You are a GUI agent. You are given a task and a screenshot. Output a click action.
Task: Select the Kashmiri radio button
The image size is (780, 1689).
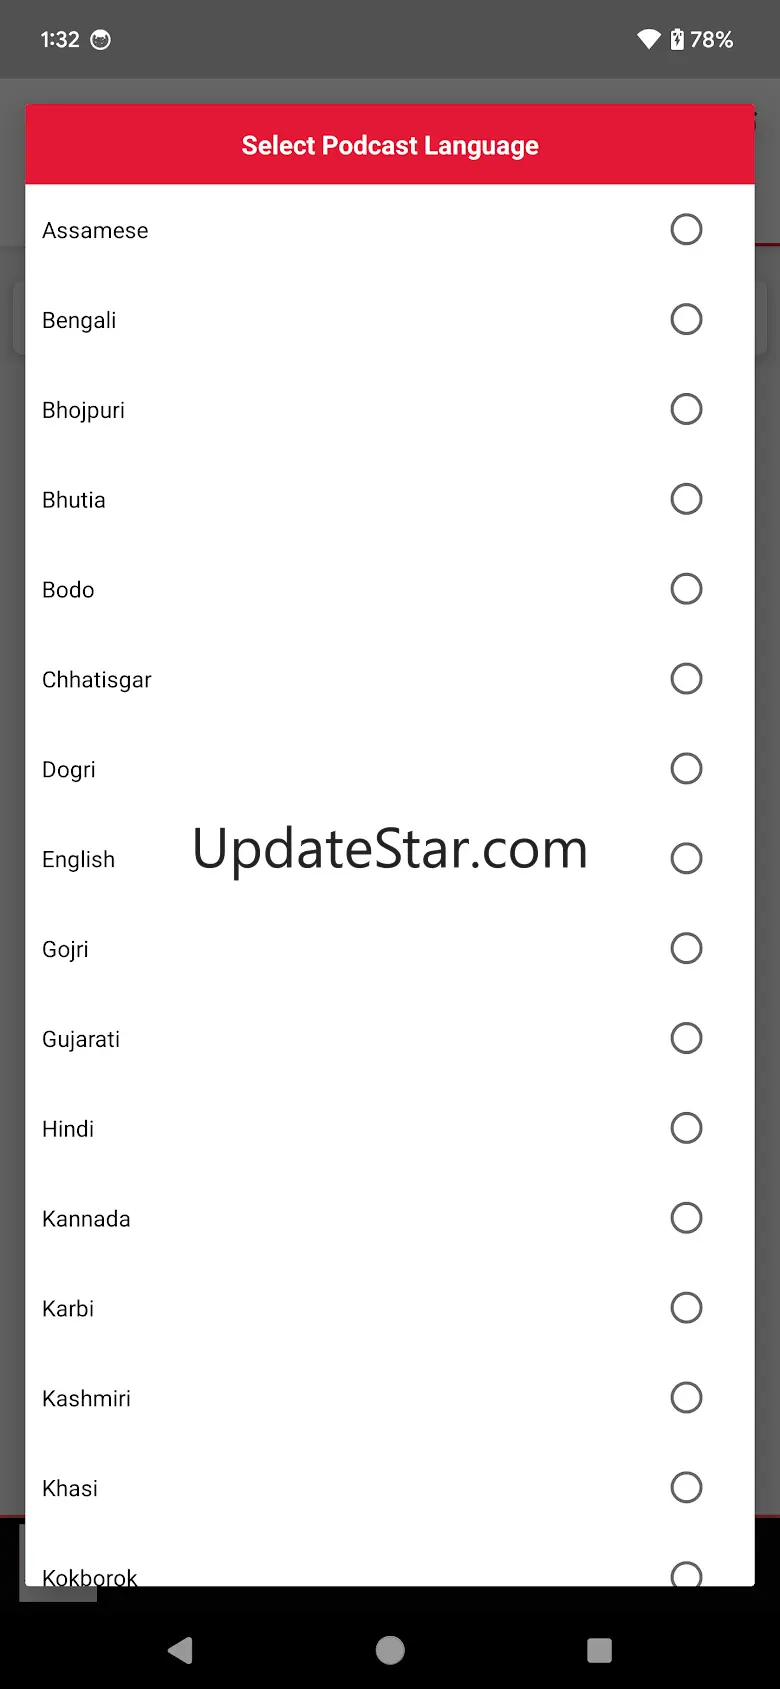(x=686, y=1398)
